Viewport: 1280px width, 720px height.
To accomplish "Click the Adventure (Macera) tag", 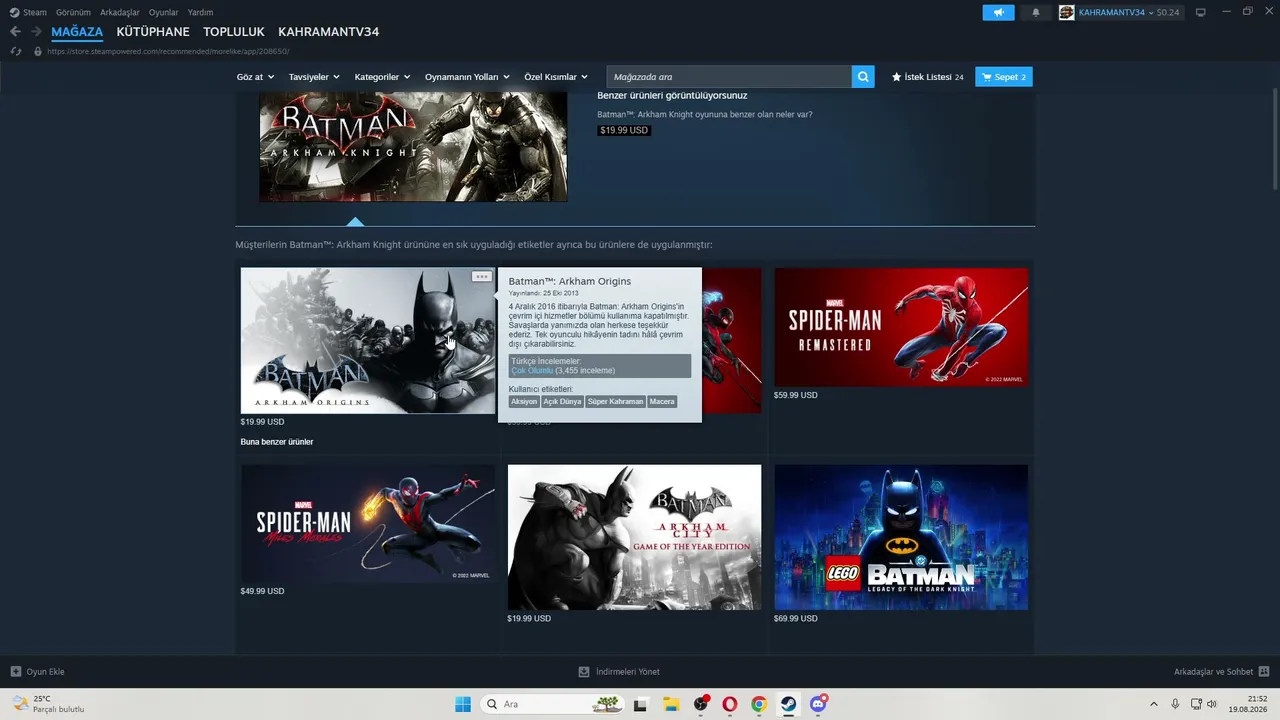I will [662, 401].
